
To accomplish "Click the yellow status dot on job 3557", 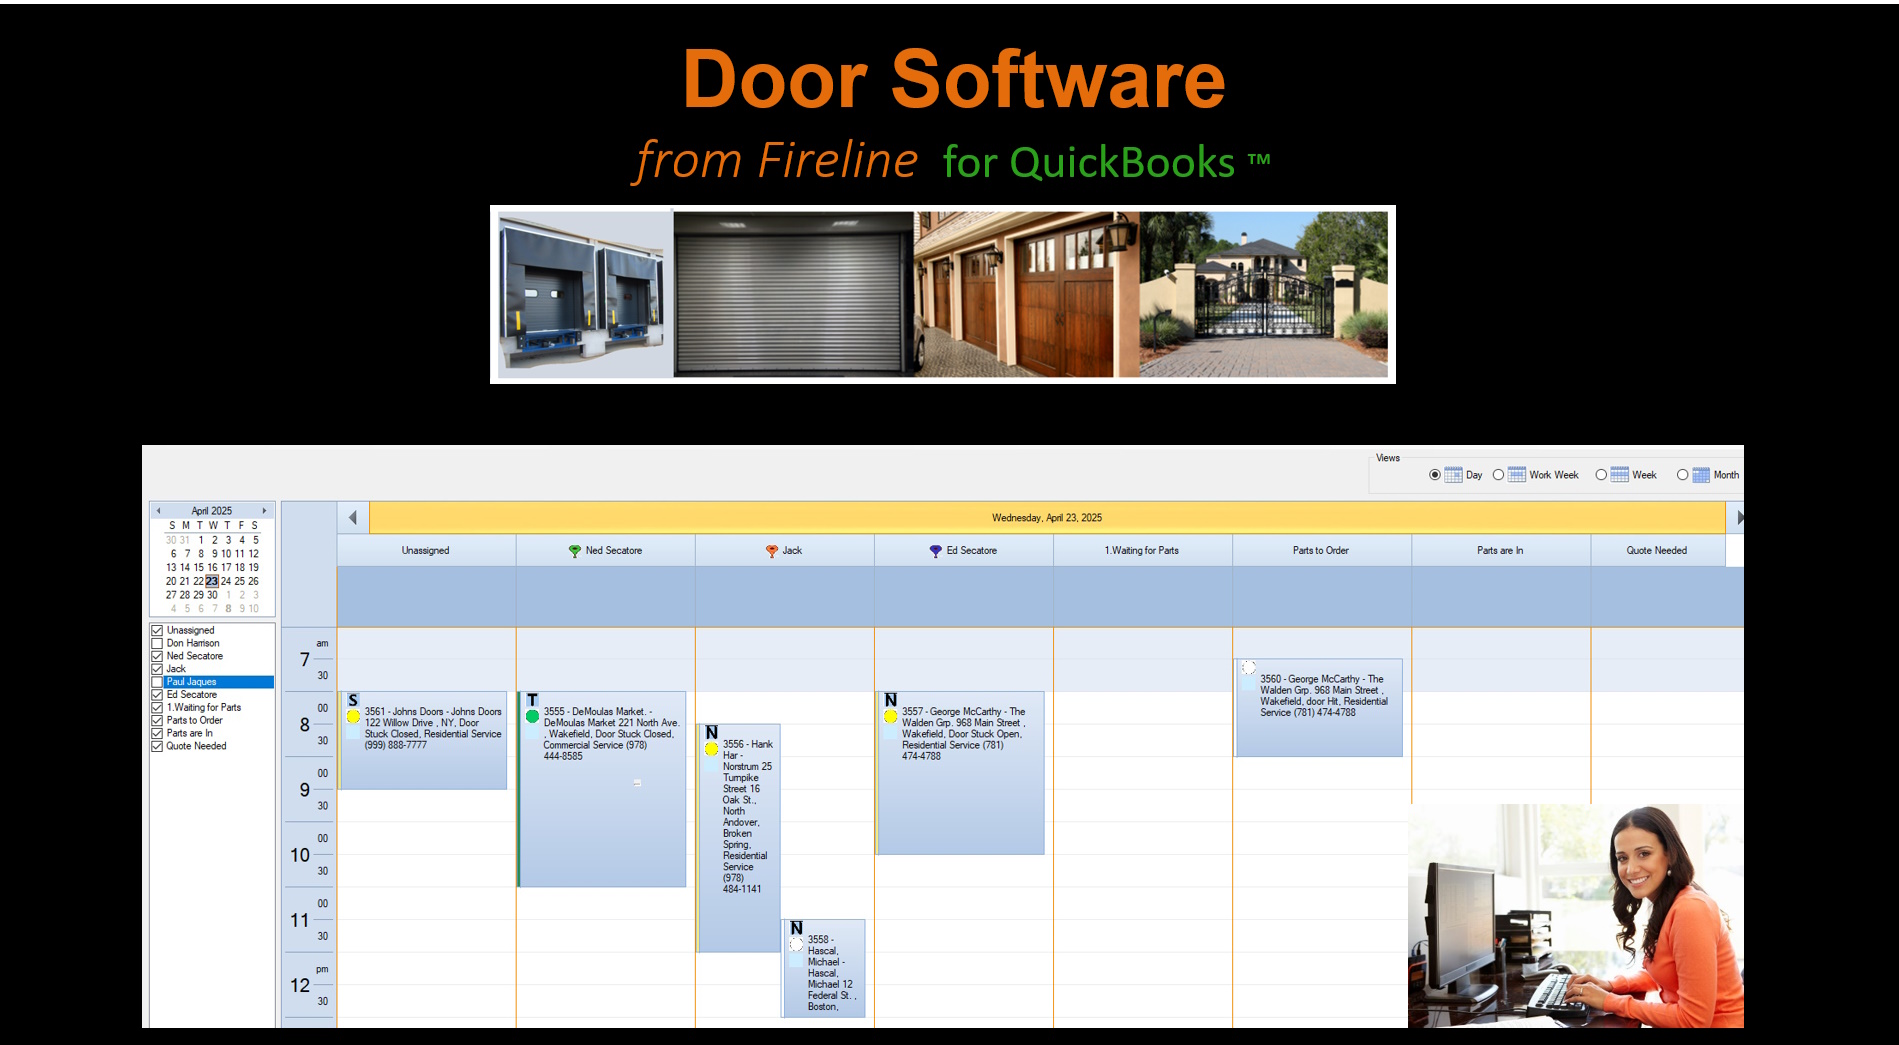I will (890, 716).
